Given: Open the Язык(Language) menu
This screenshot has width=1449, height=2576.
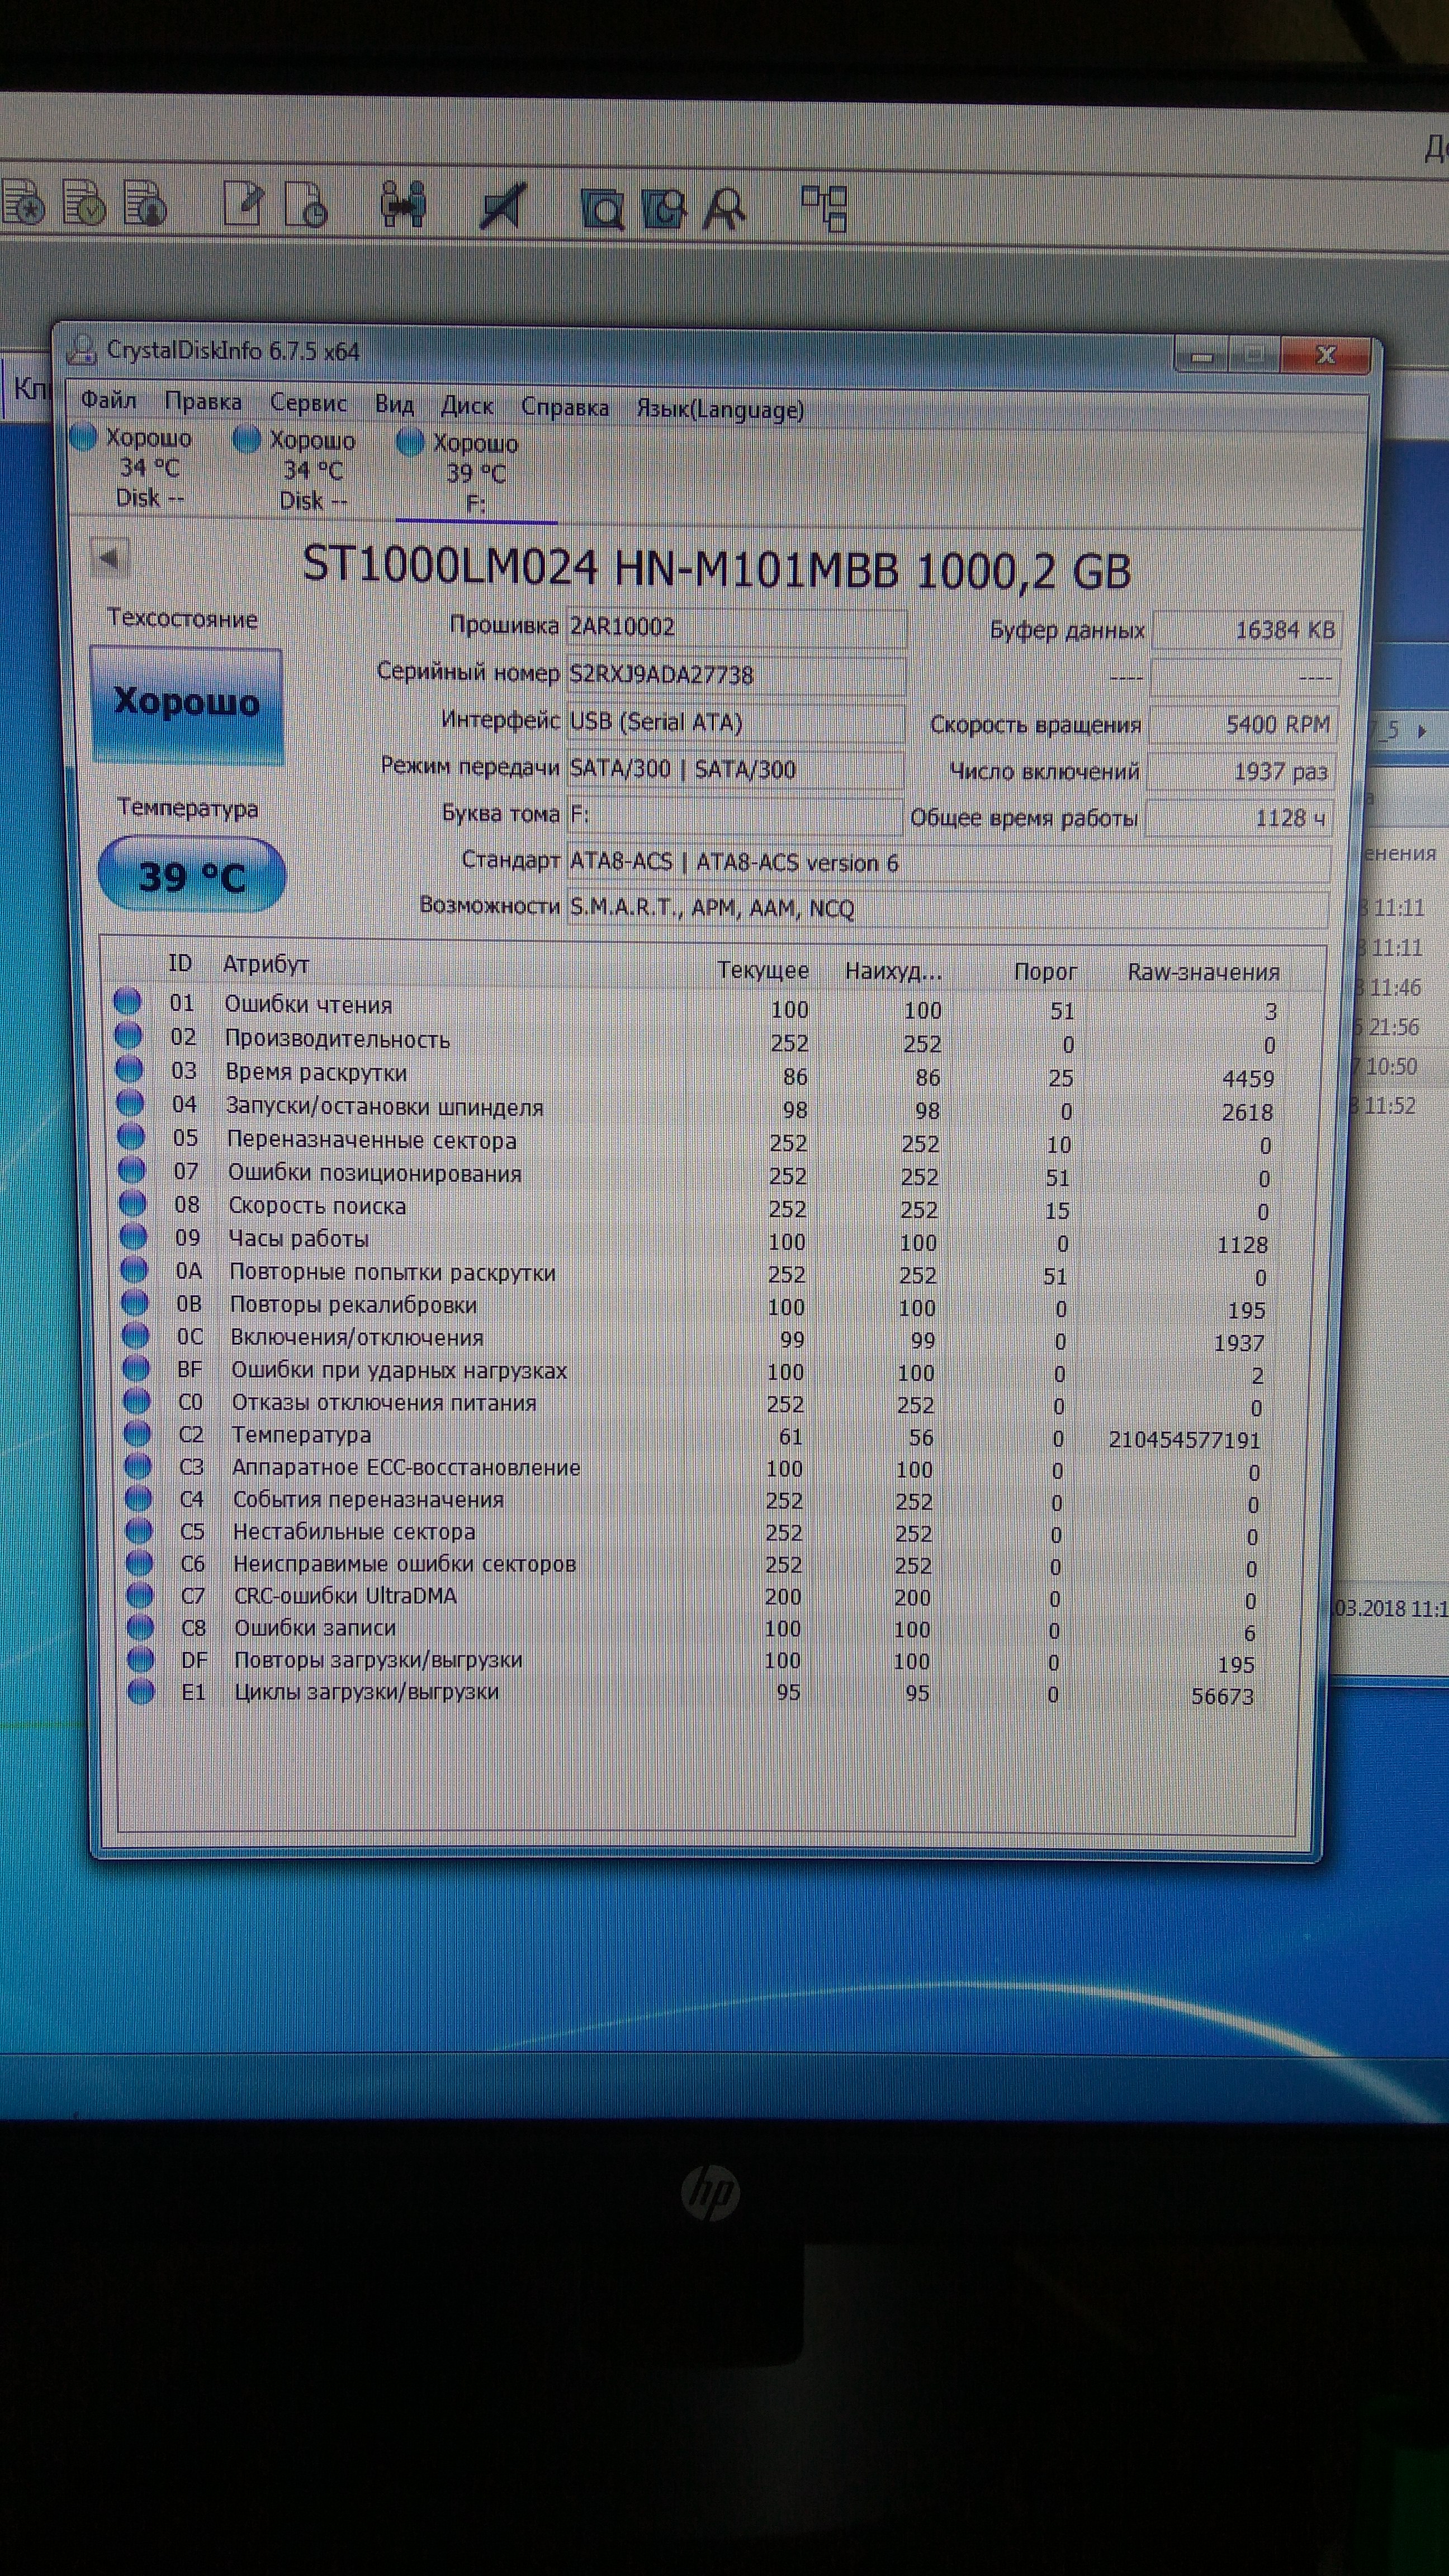Looking at the screenshot, I should pos(720,409).
